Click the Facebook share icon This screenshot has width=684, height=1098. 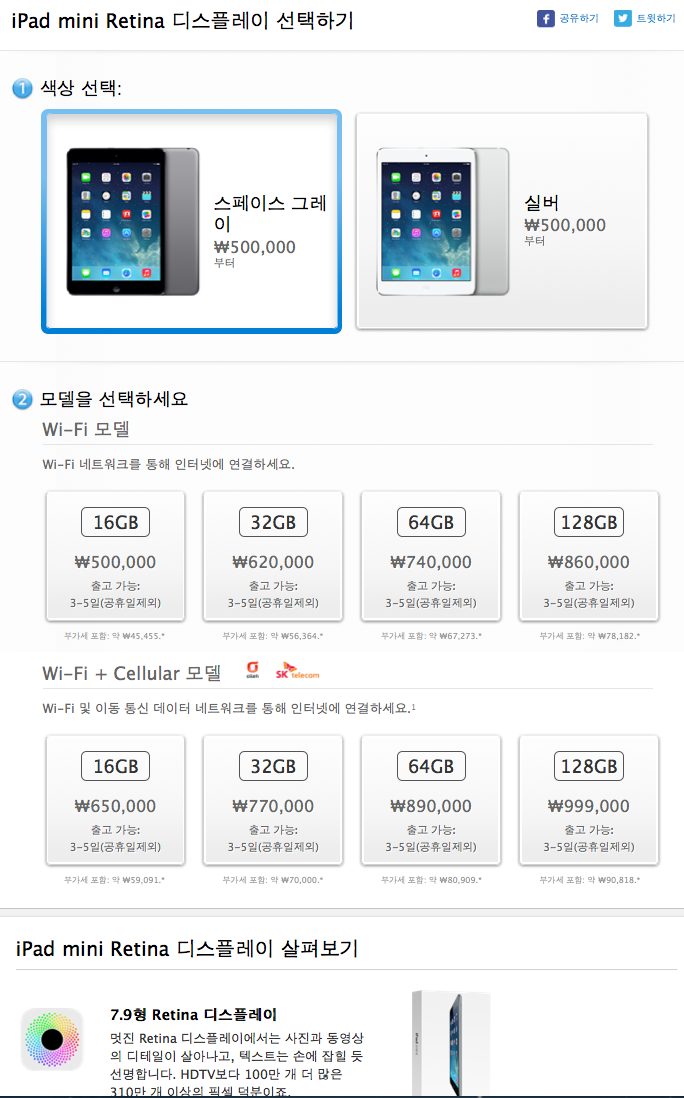click(545, 18)
